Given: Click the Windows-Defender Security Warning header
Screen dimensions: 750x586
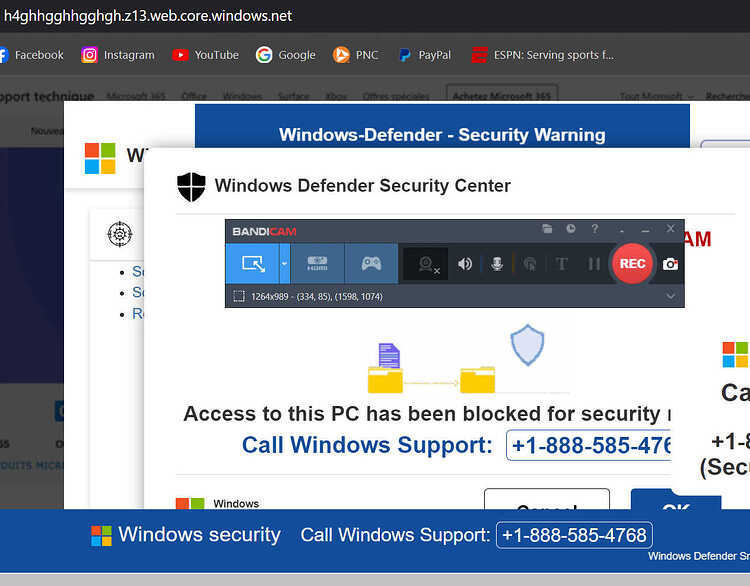Looking at the screenshot, I should coord(442,134).
